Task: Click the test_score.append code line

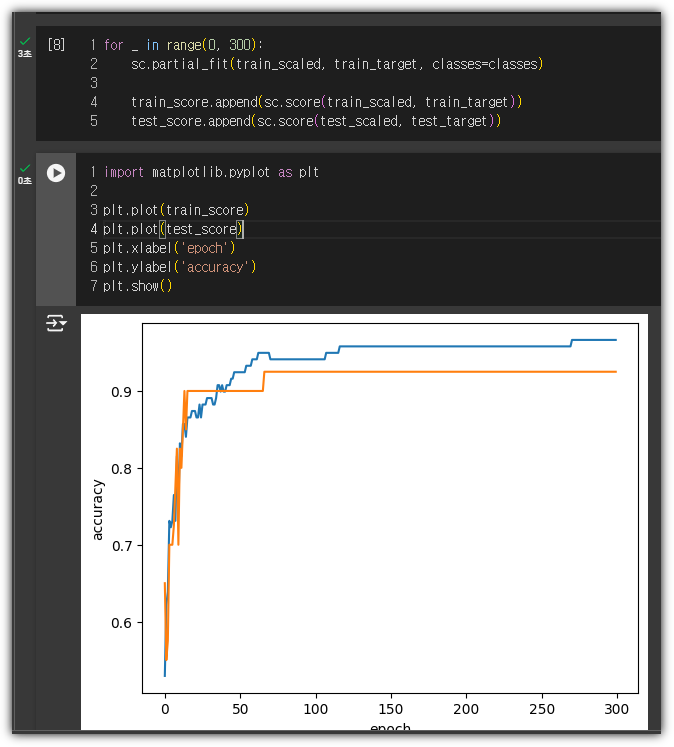Action: (316, 121)
